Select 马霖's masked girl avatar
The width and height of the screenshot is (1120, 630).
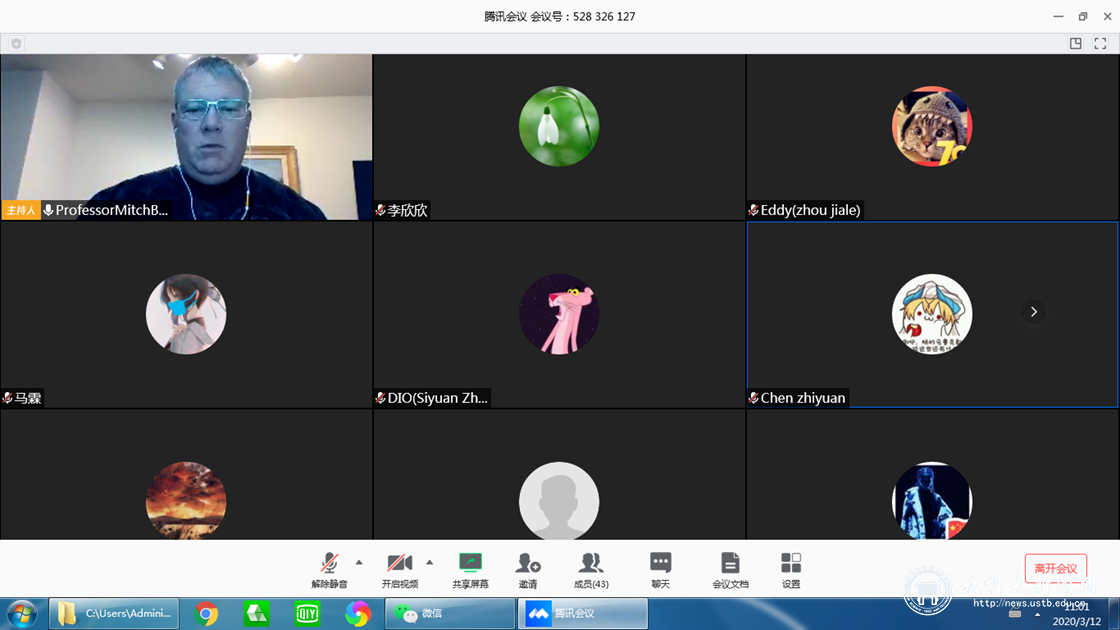point(186,314)
